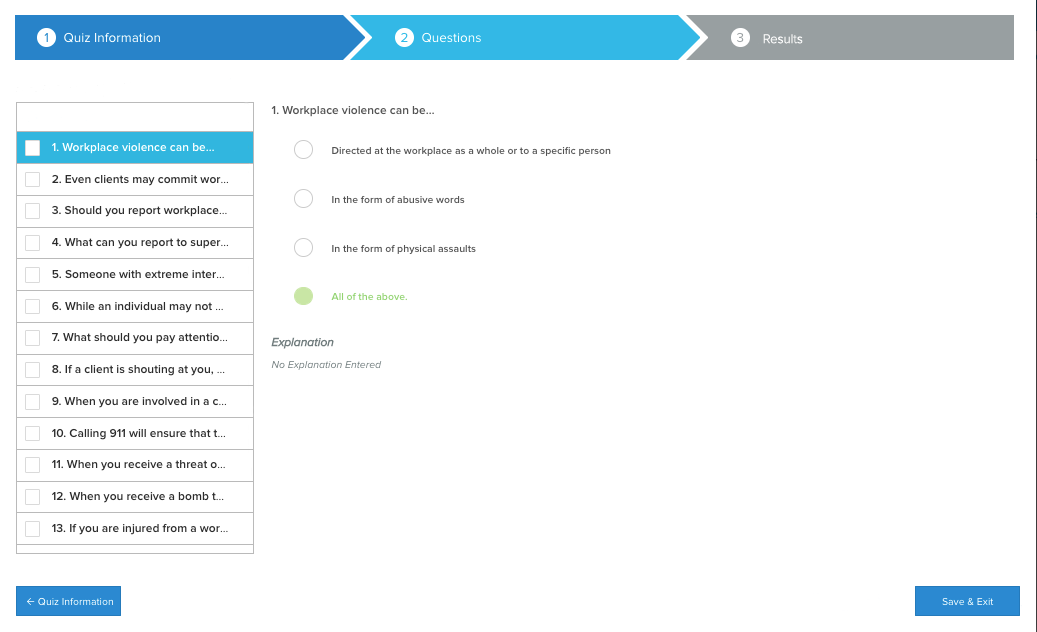Open question '1. Workplace violence can be...' in list
Viewport: 1037px width, 632px height.
coord(135,147)
